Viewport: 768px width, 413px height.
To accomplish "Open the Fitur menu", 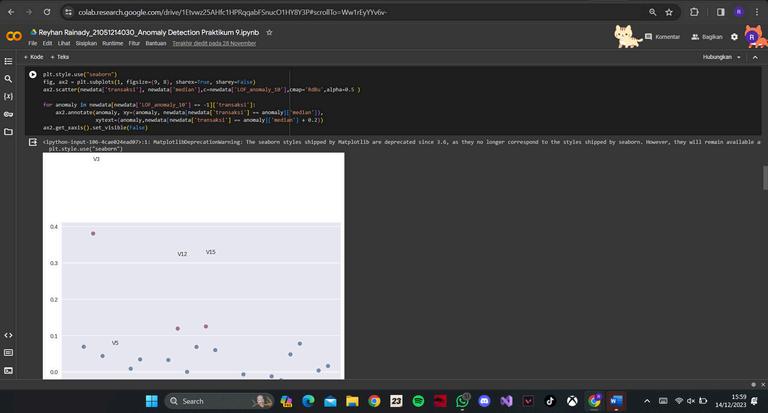I will pos(134,44).
